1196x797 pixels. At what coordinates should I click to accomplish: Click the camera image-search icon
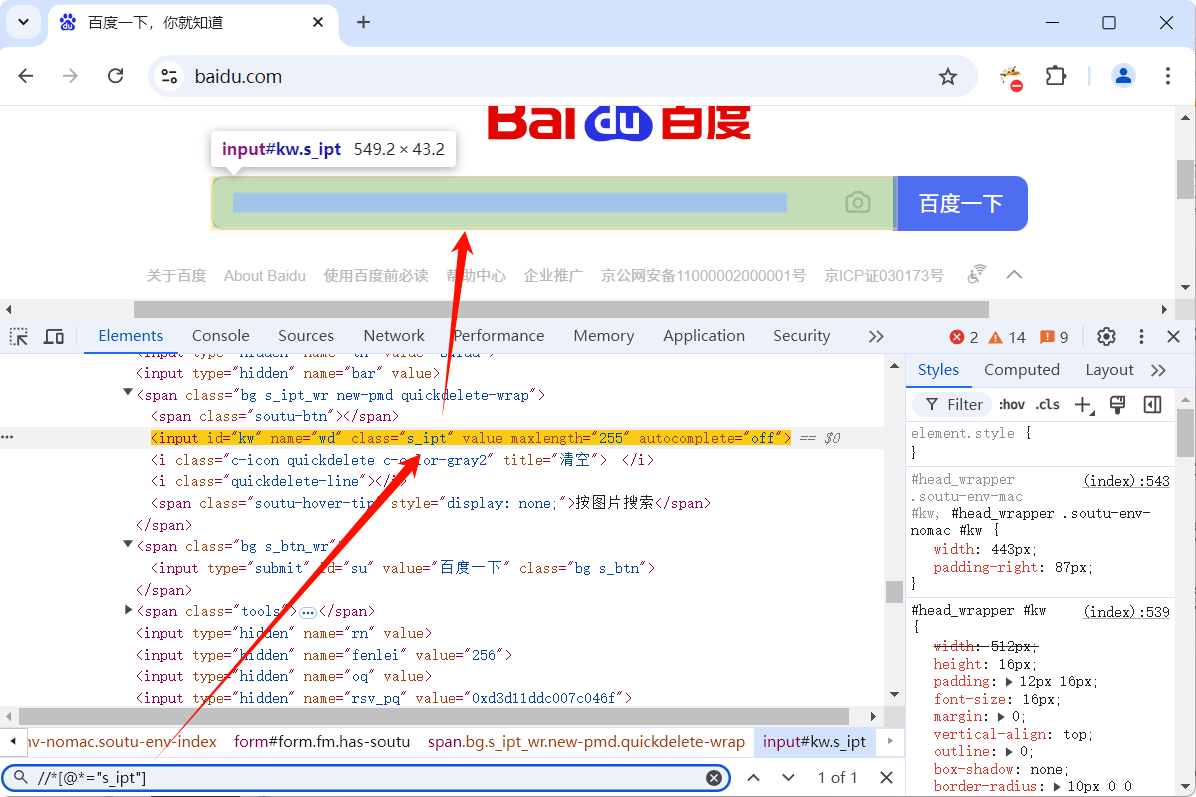click(858, 203)
